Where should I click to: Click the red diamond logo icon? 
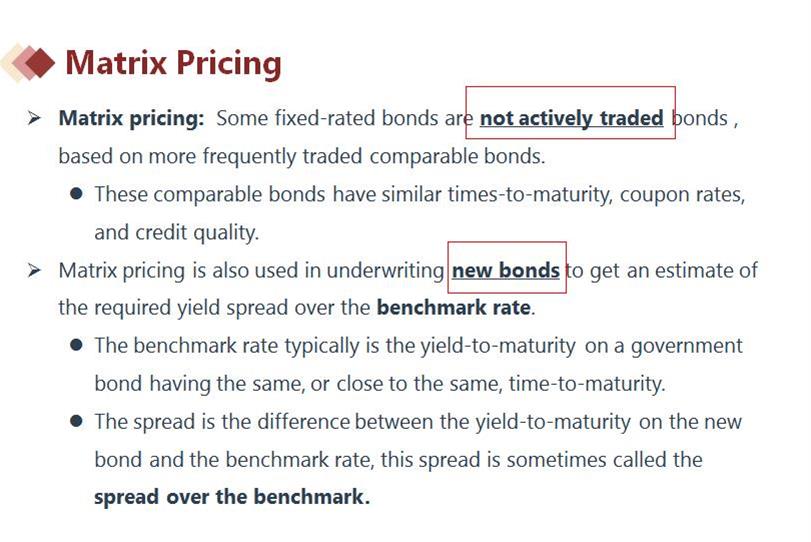pyautogui.click(x=28, y=63)
